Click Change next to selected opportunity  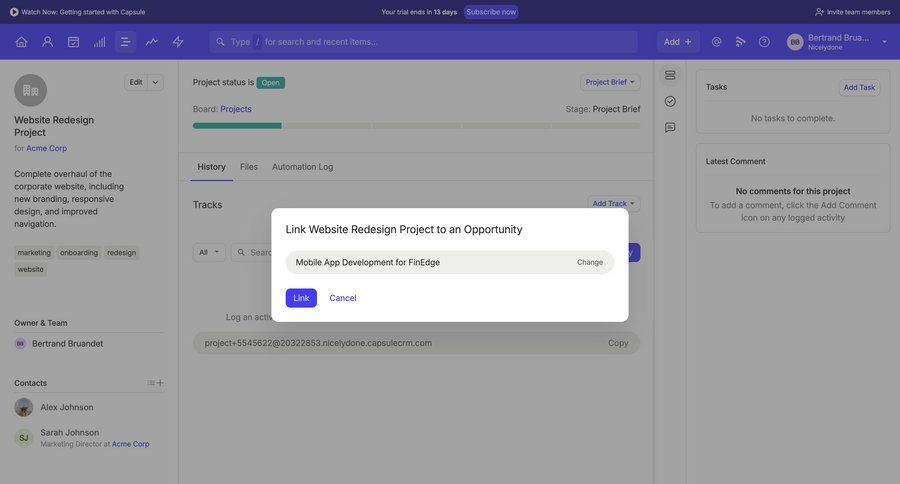point(589,262)
